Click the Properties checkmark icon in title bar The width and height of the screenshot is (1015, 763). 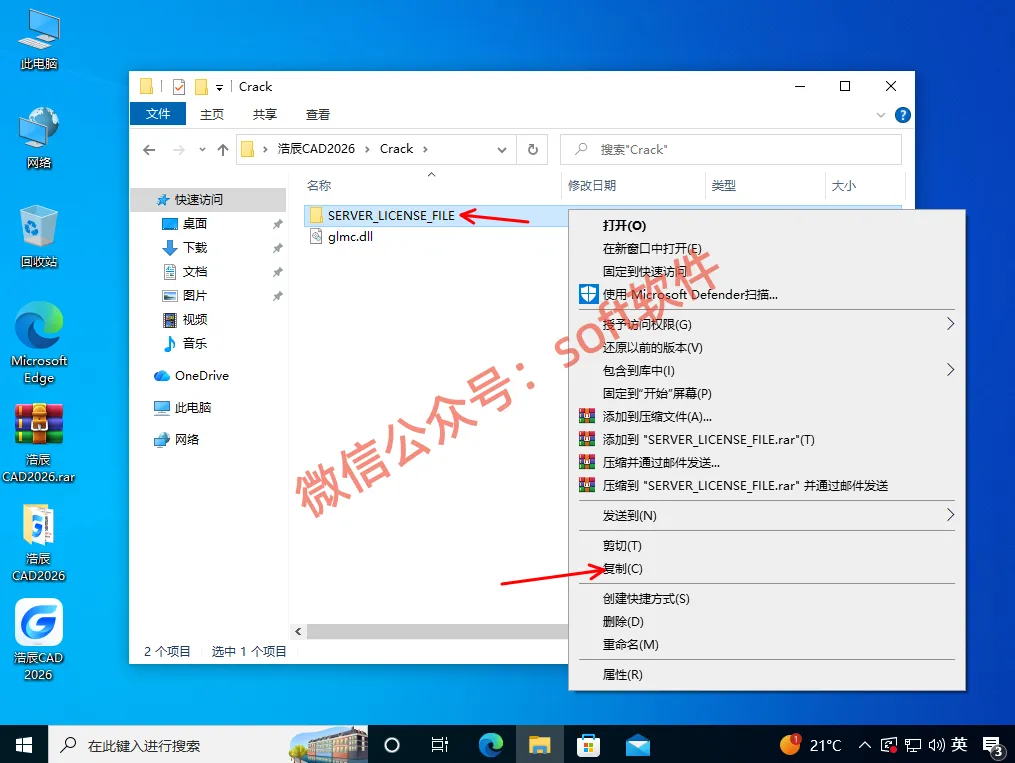[x=179, y=87]
